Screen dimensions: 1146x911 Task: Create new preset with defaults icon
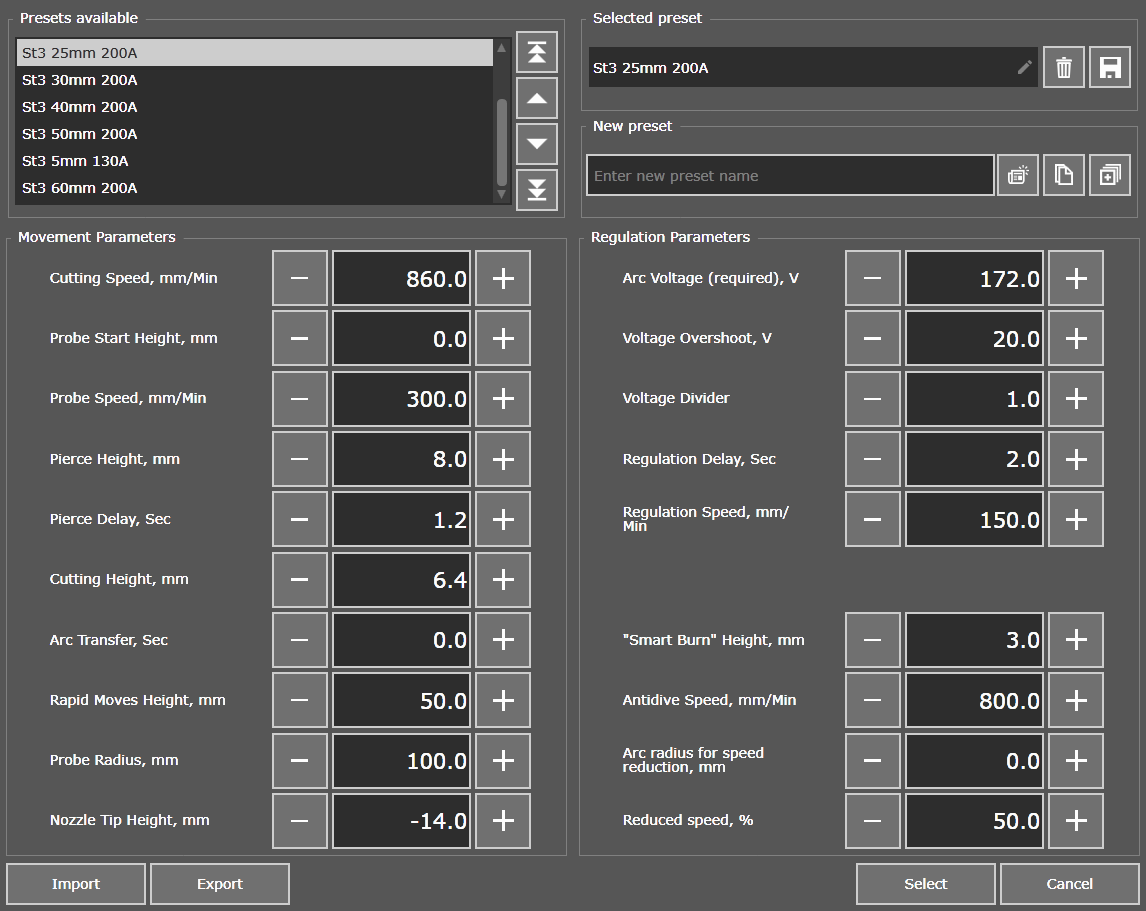point(1018,176)
